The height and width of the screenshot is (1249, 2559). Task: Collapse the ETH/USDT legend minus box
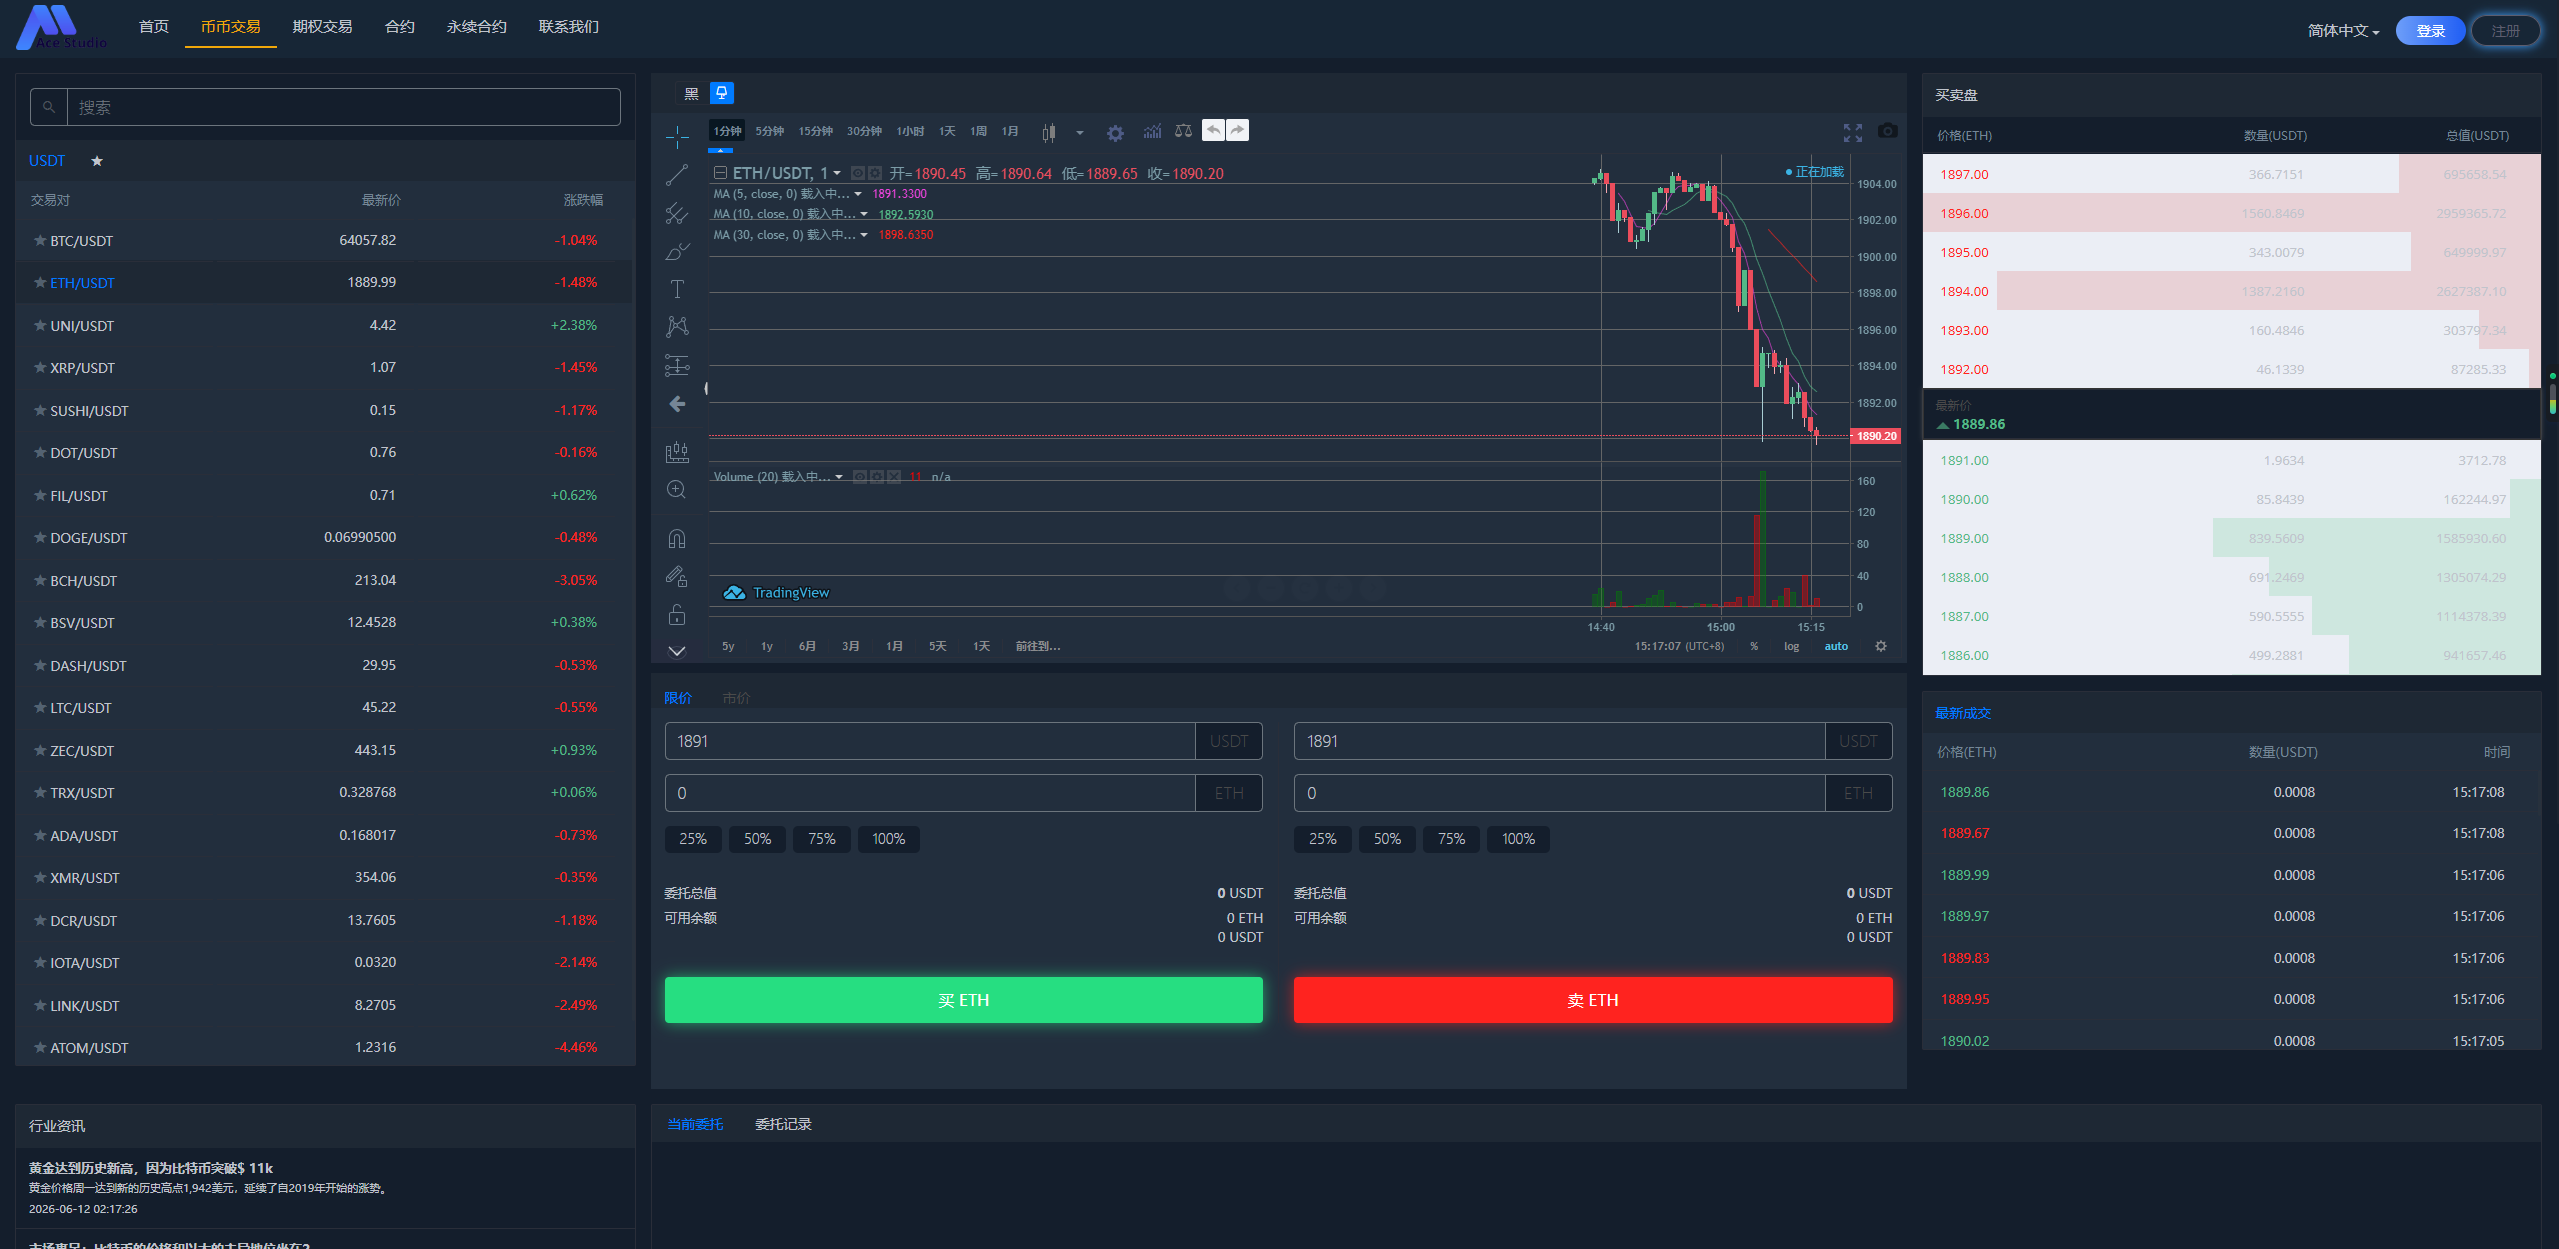[x=720, y=173]
